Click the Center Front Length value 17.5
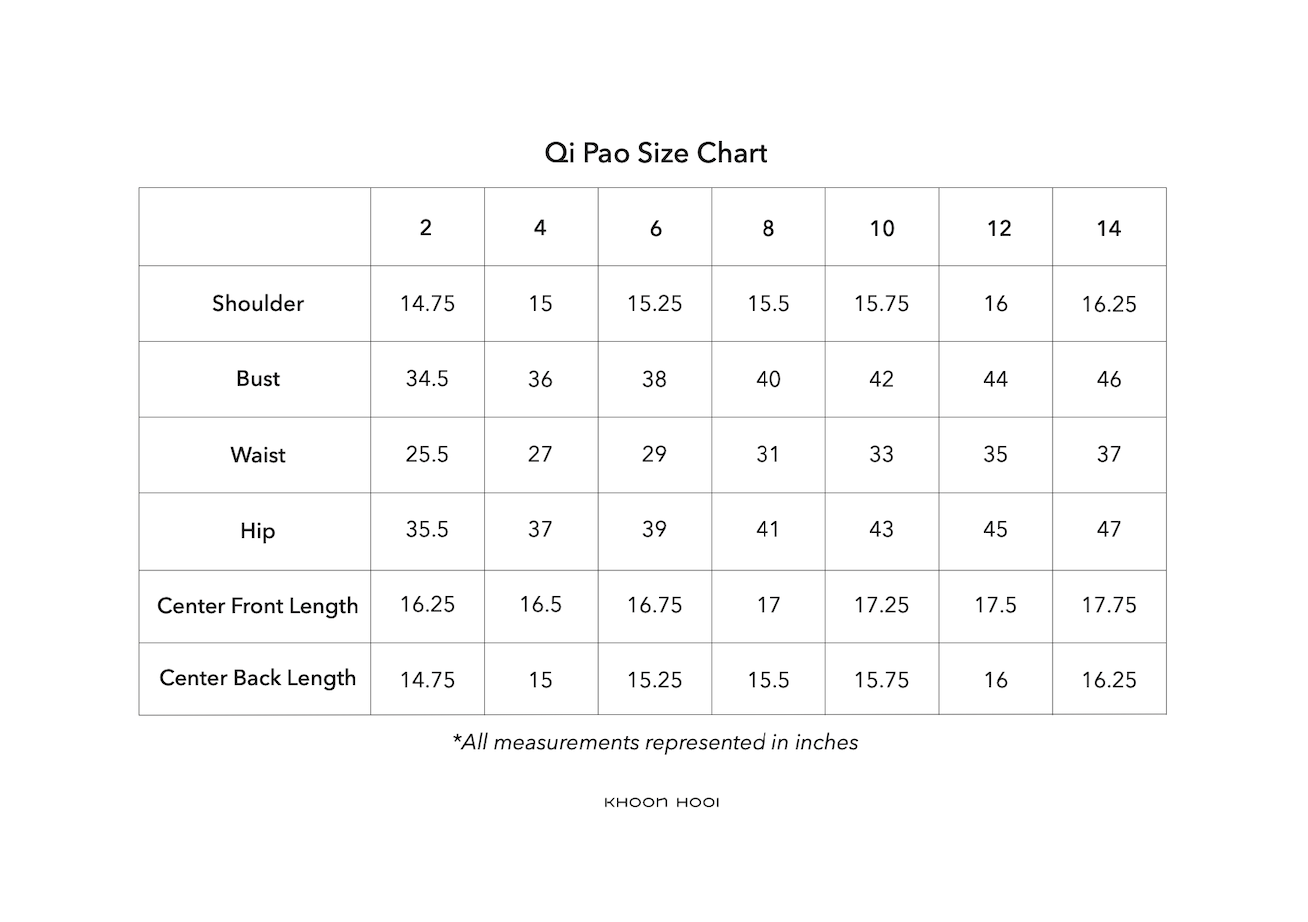Image resolution: width=1308 pixels, height=922 pixels. pyautogui.click(x=995, y=605)
